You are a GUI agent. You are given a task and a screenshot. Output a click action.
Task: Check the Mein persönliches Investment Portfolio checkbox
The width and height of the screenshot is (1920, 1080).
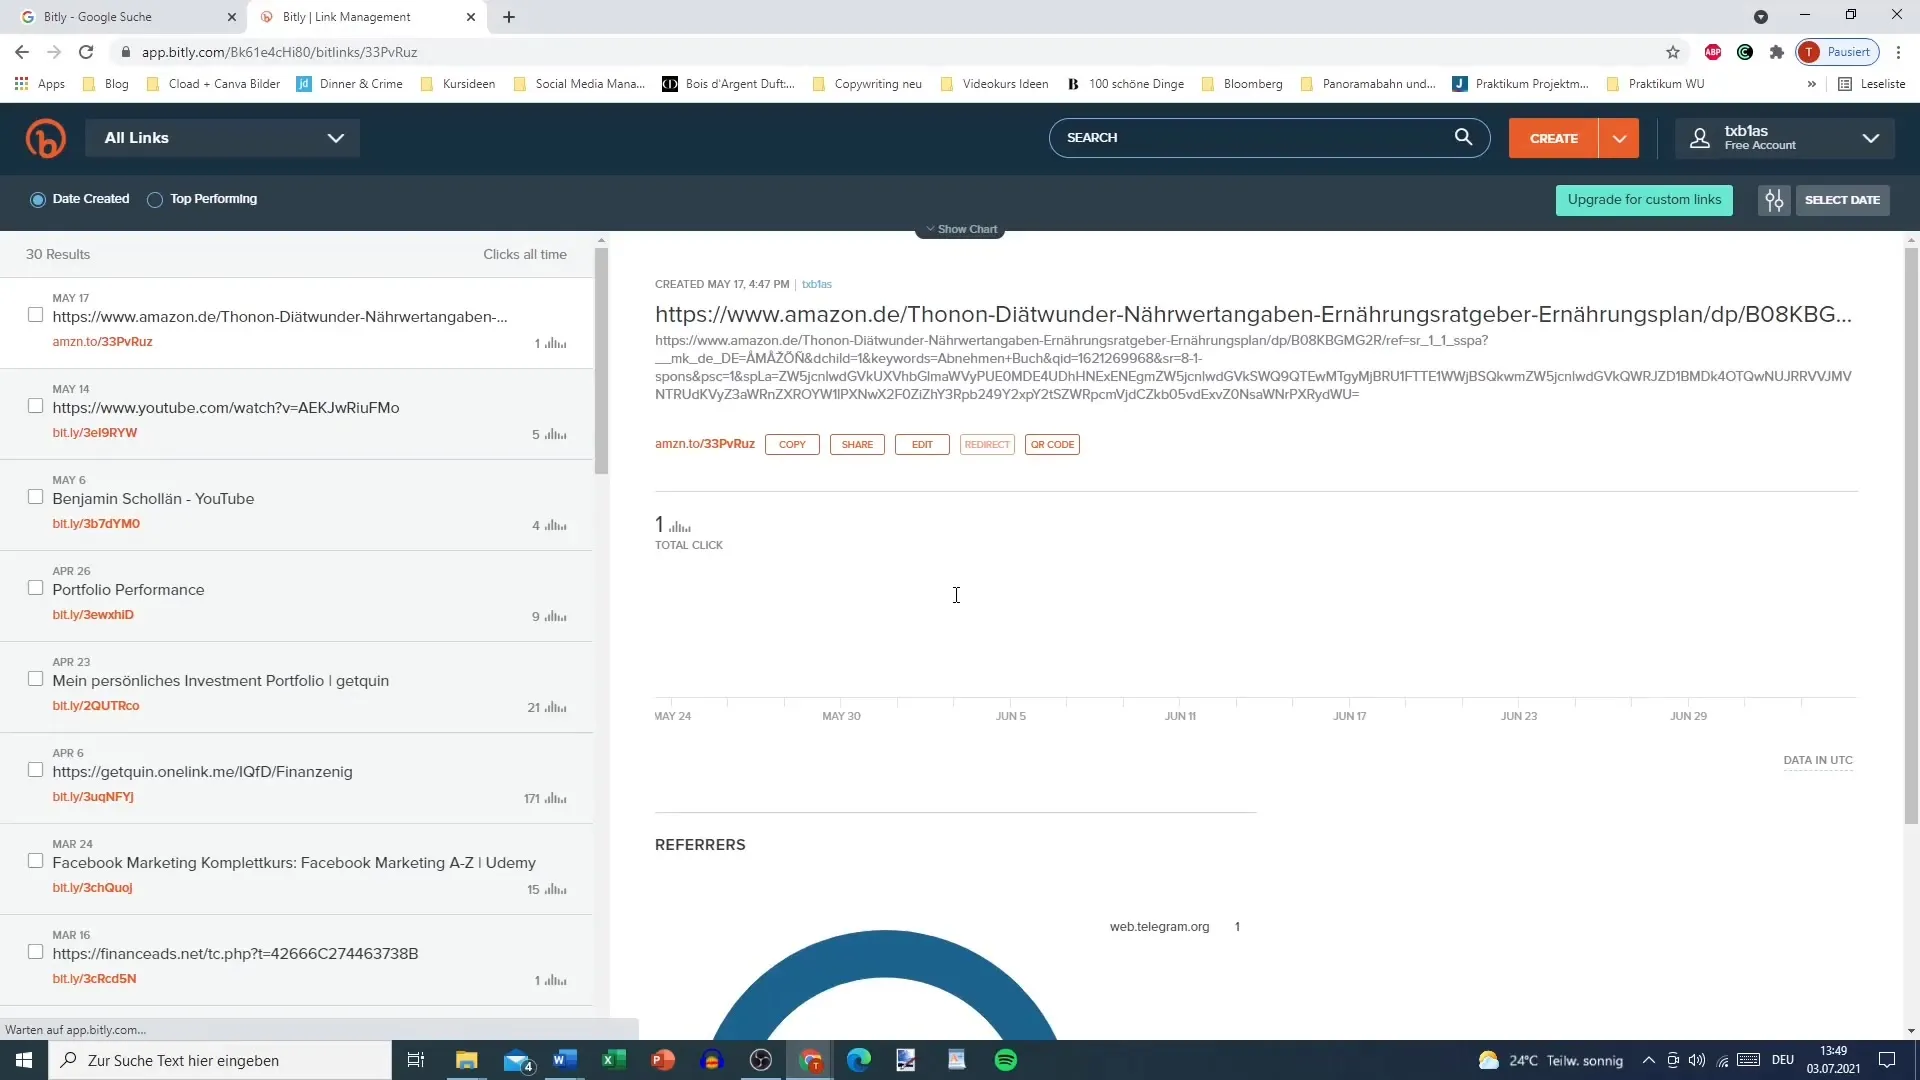[x=35, y=679]
